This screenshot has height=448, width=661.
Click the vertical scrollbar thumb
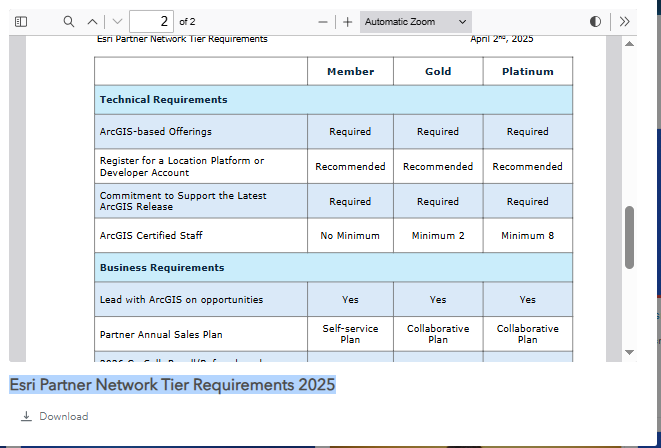click(x=629, y=237)
